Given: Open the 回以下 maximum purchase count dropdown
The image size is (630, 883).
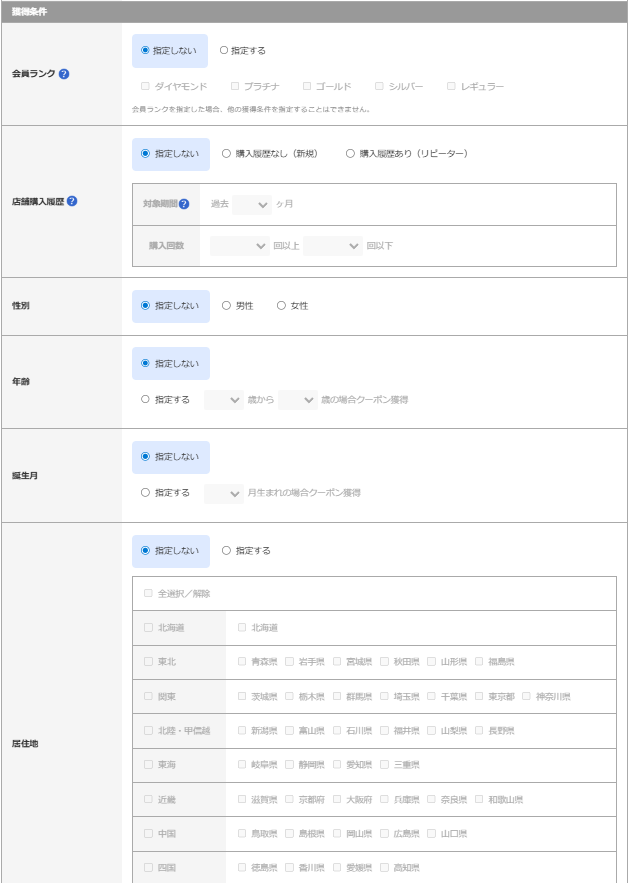Looking at the screenshot, I should click(x=332, y=245).
